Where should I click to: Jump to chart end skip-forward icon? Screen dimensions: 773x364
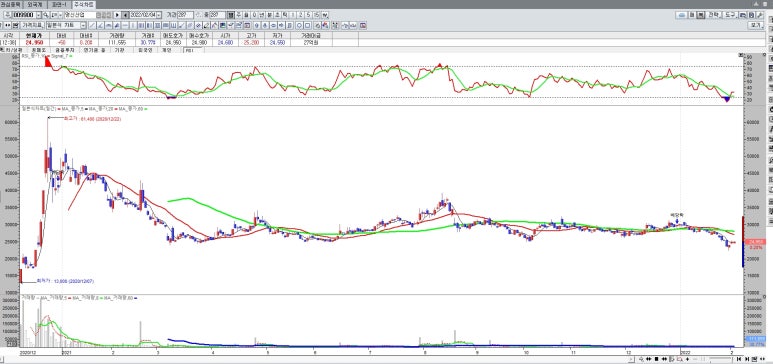tap(747, 359)
